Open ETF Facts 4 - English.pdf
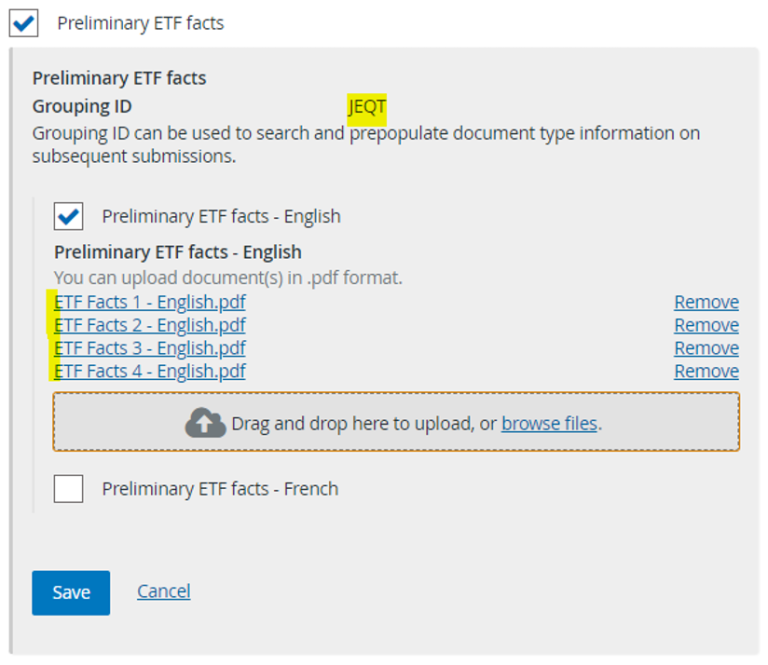 coord(150,371)
